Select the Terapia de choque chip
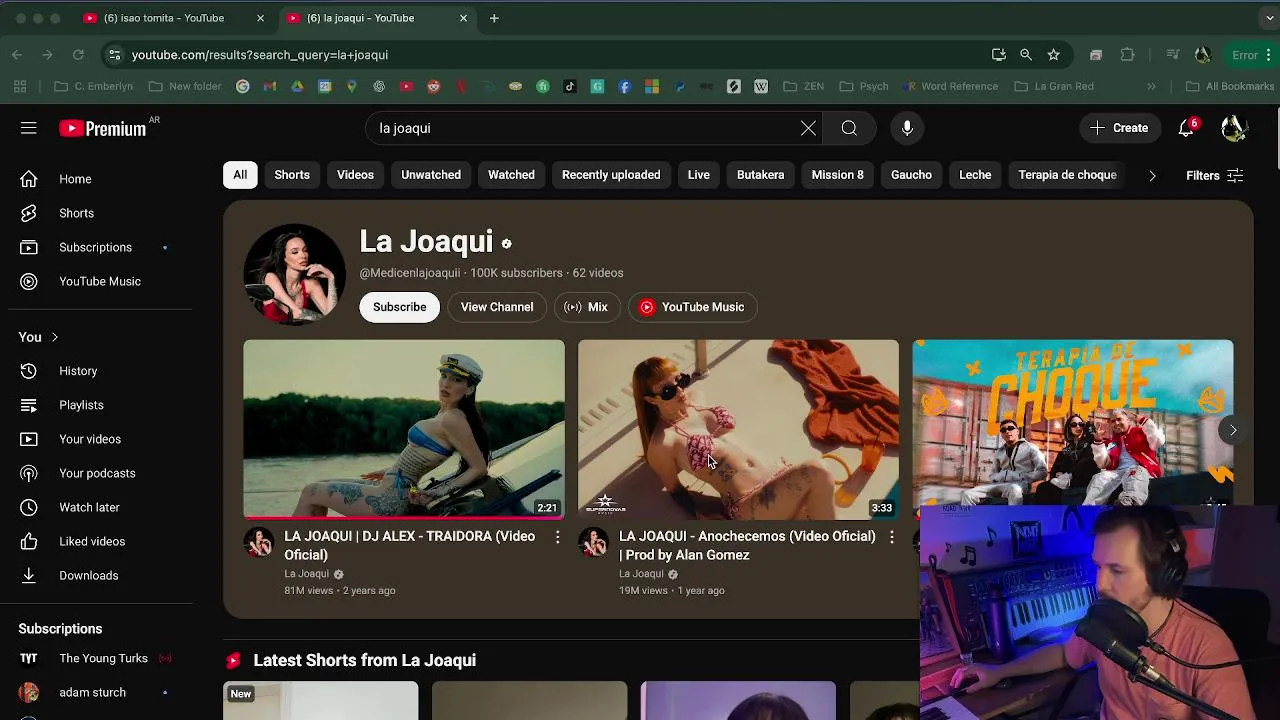Viewport: 1280px width, 720px height. click(x=1067, y=175)
